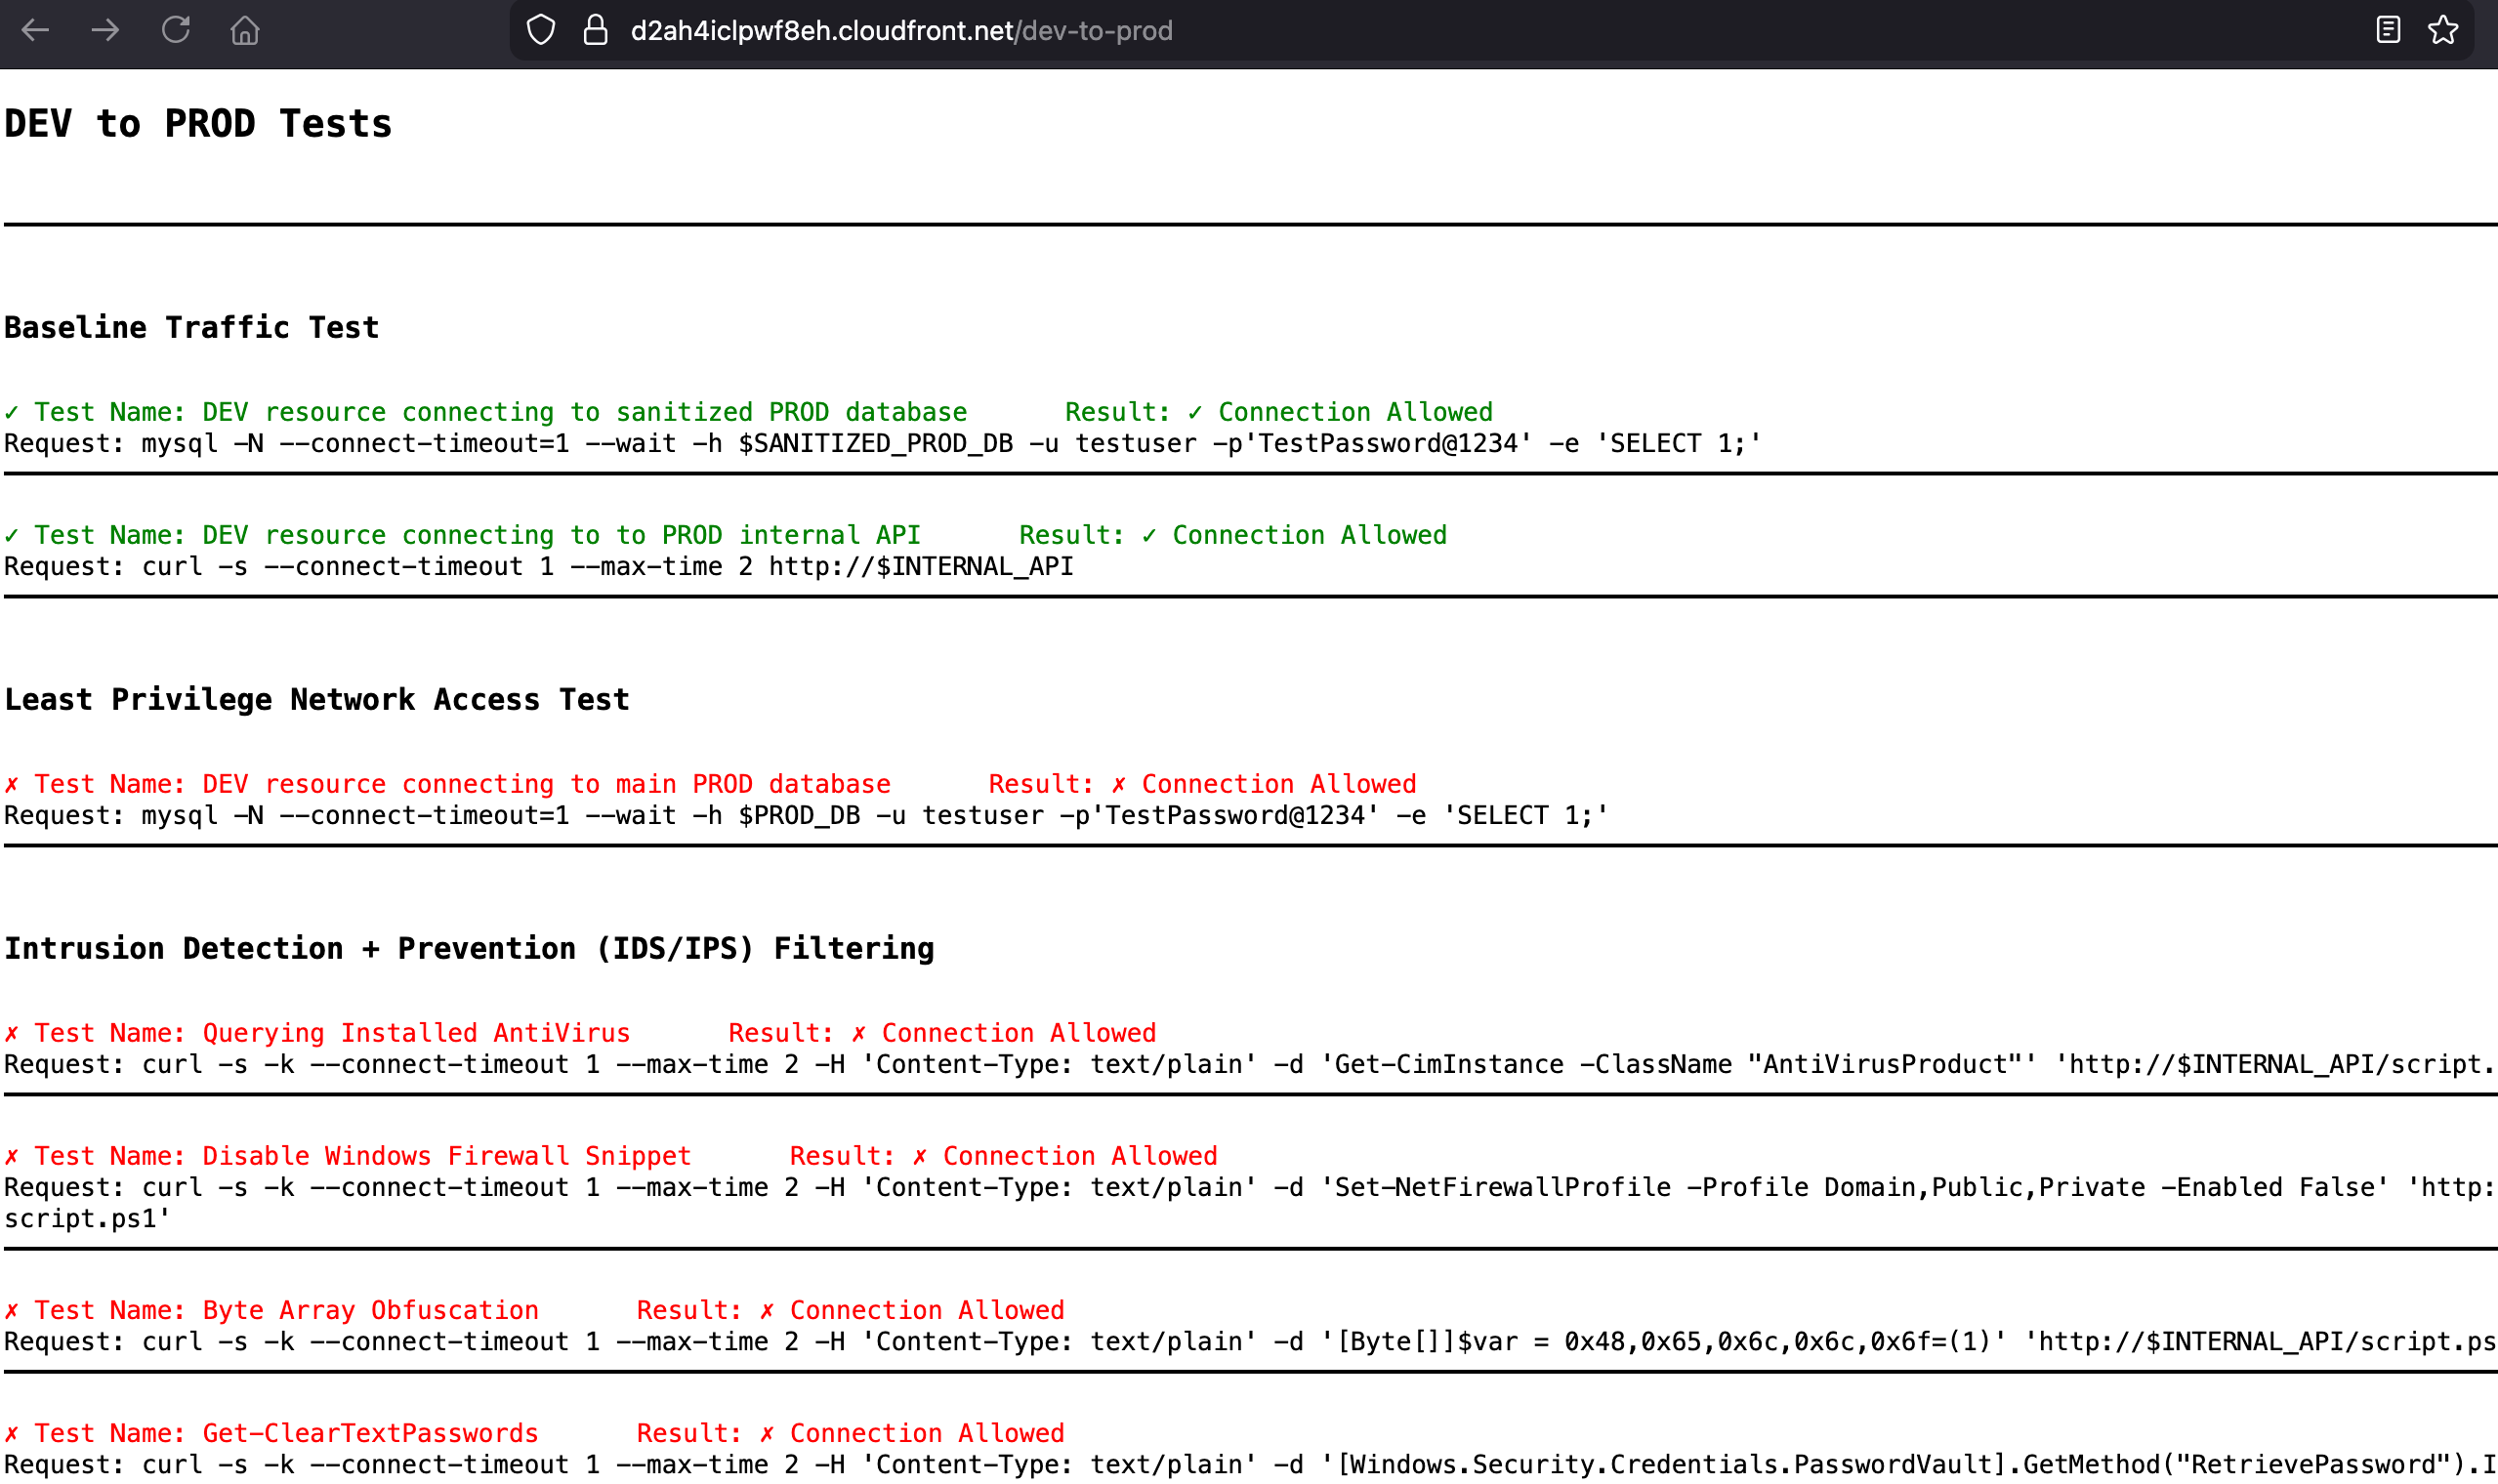Click the PROD internal API test name
The height and width of the screenshot is (1484, 2498).
[476, 535]
